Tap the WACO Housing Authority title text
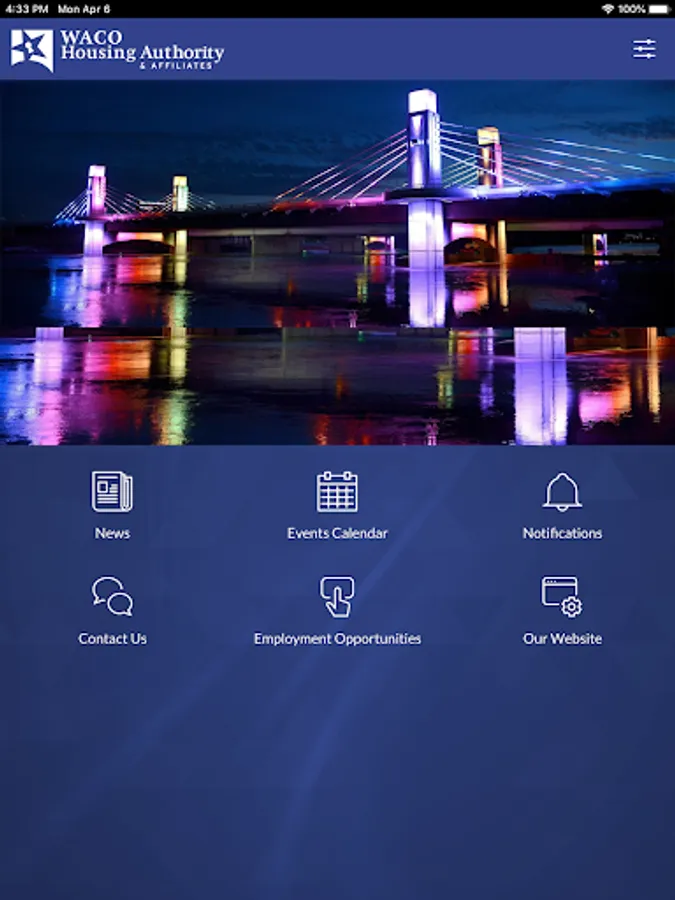 (x=142, y=50)
